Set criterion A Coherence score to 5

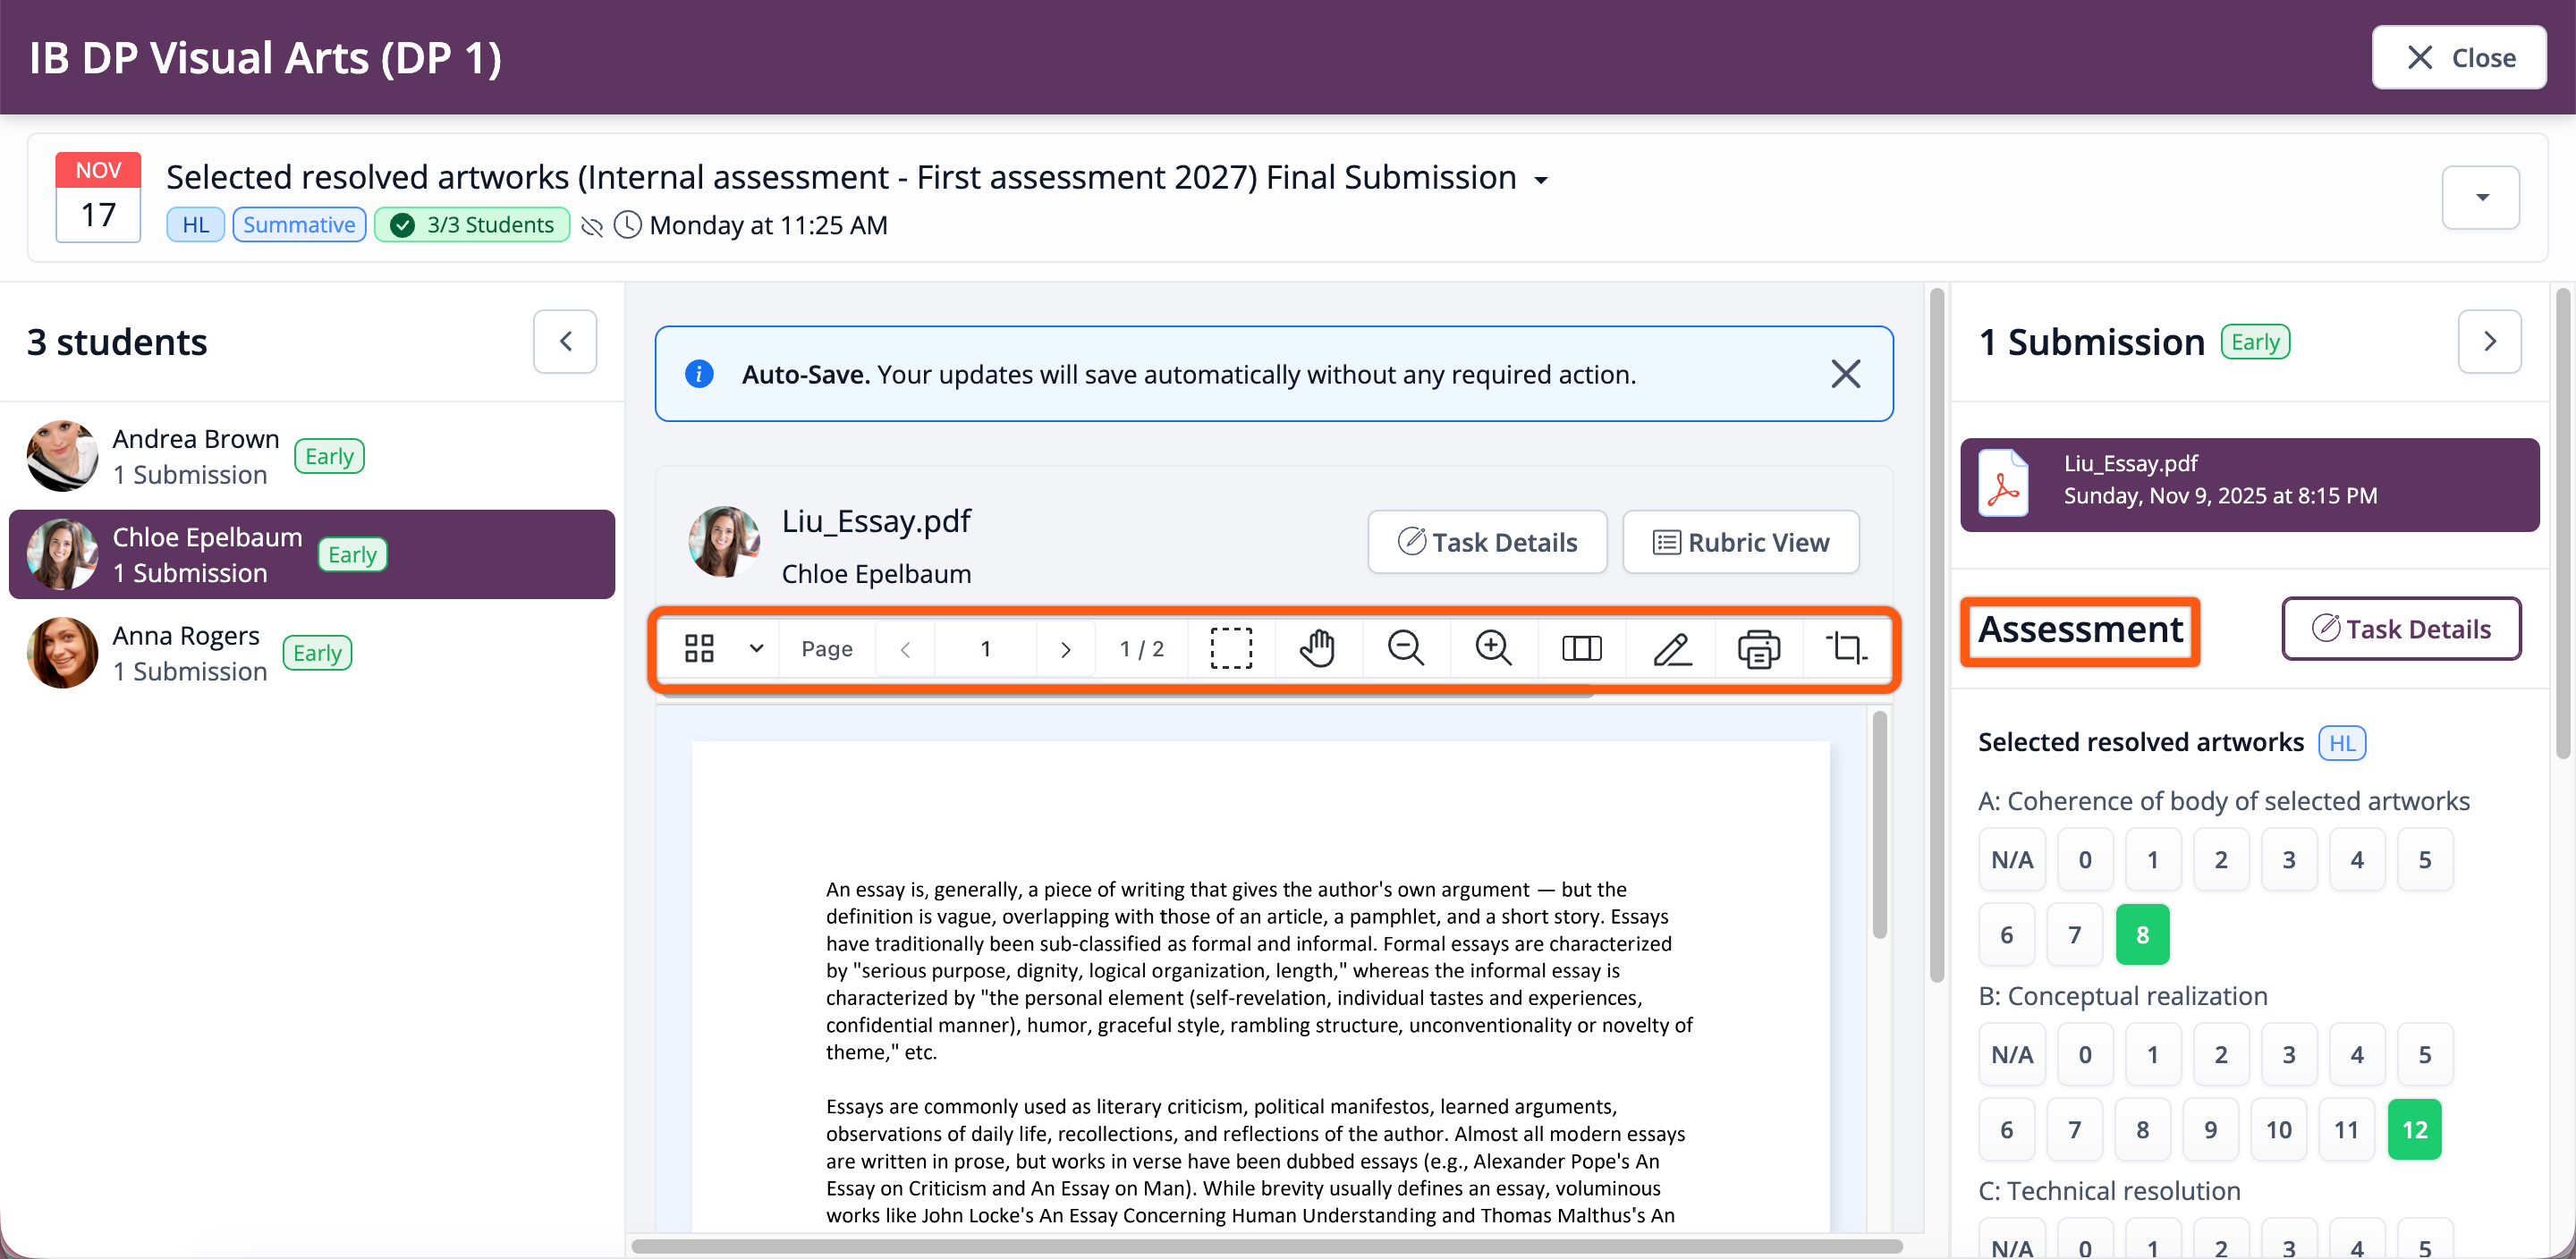[2424, 859]
